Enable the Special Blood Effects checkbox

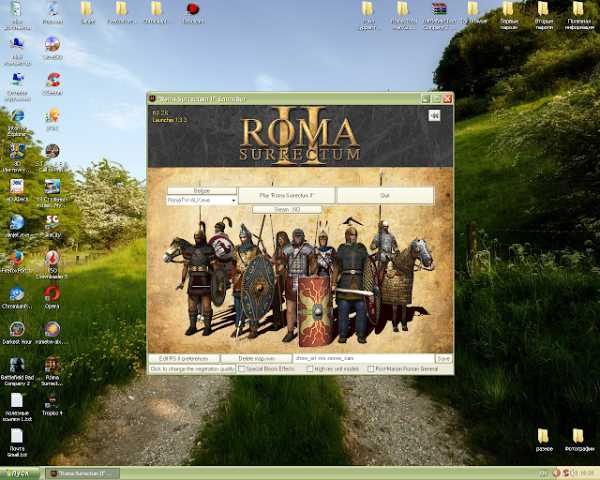click(241, 369)
